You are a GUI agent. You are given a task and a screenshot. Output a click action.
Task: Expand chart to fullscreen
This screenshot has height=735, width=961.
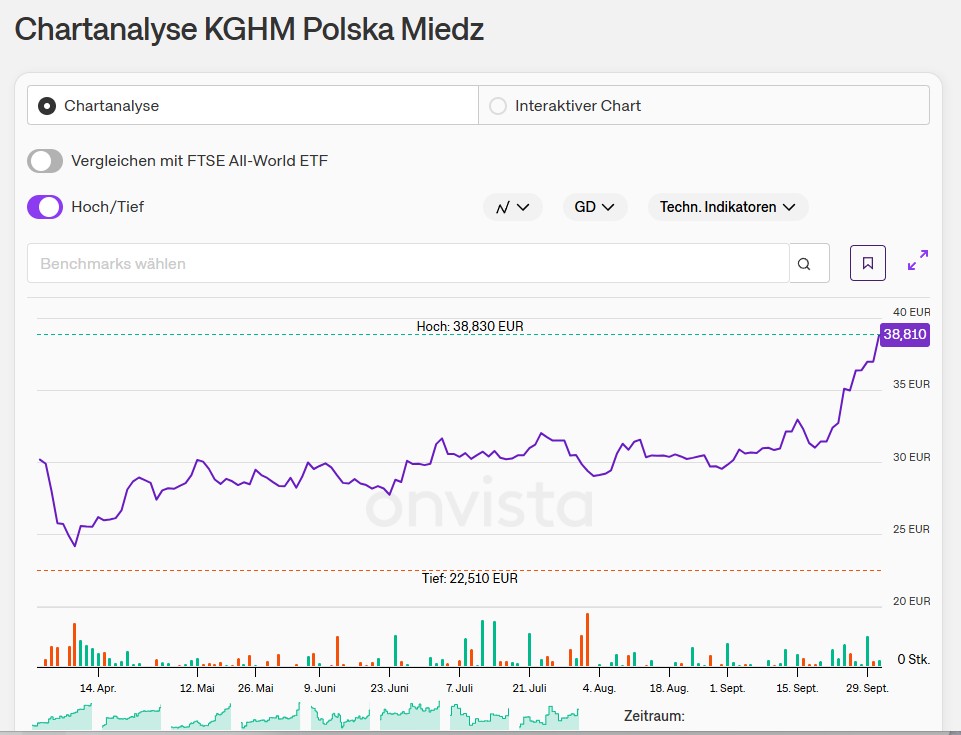(917, 261)
